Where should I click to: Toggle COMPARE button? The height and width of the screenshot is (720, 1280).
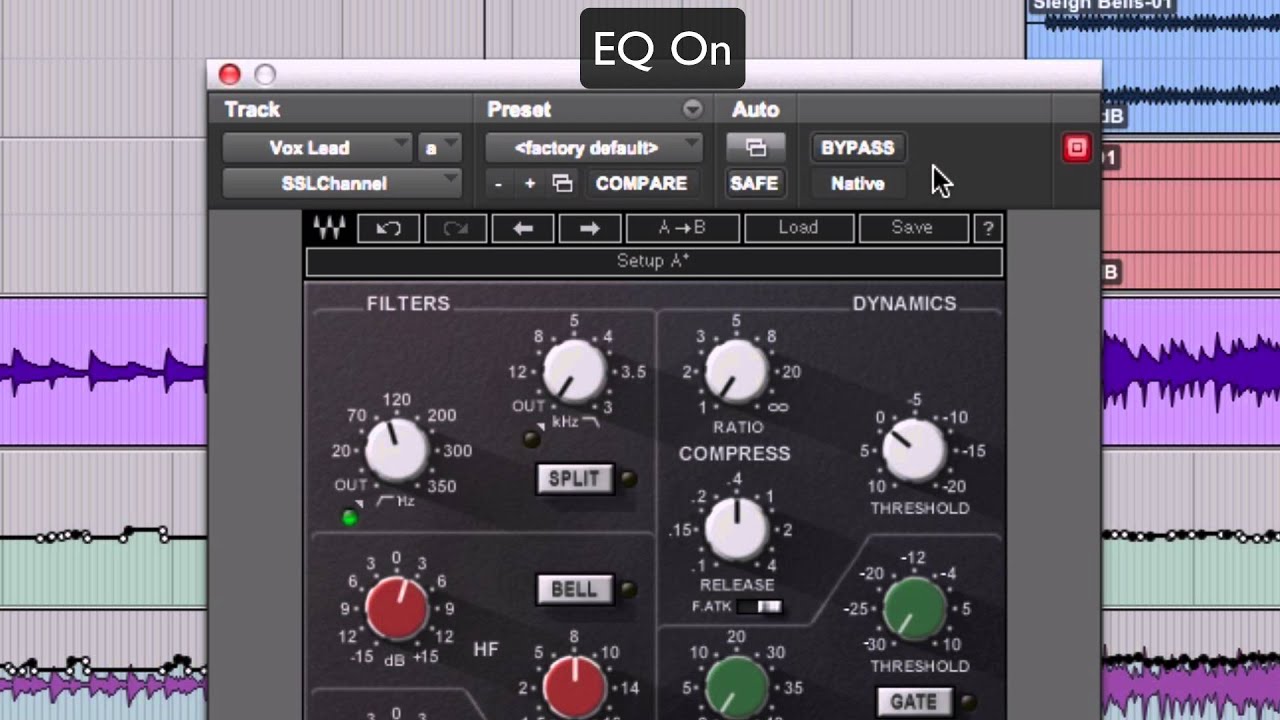click(x=641, y=184)
